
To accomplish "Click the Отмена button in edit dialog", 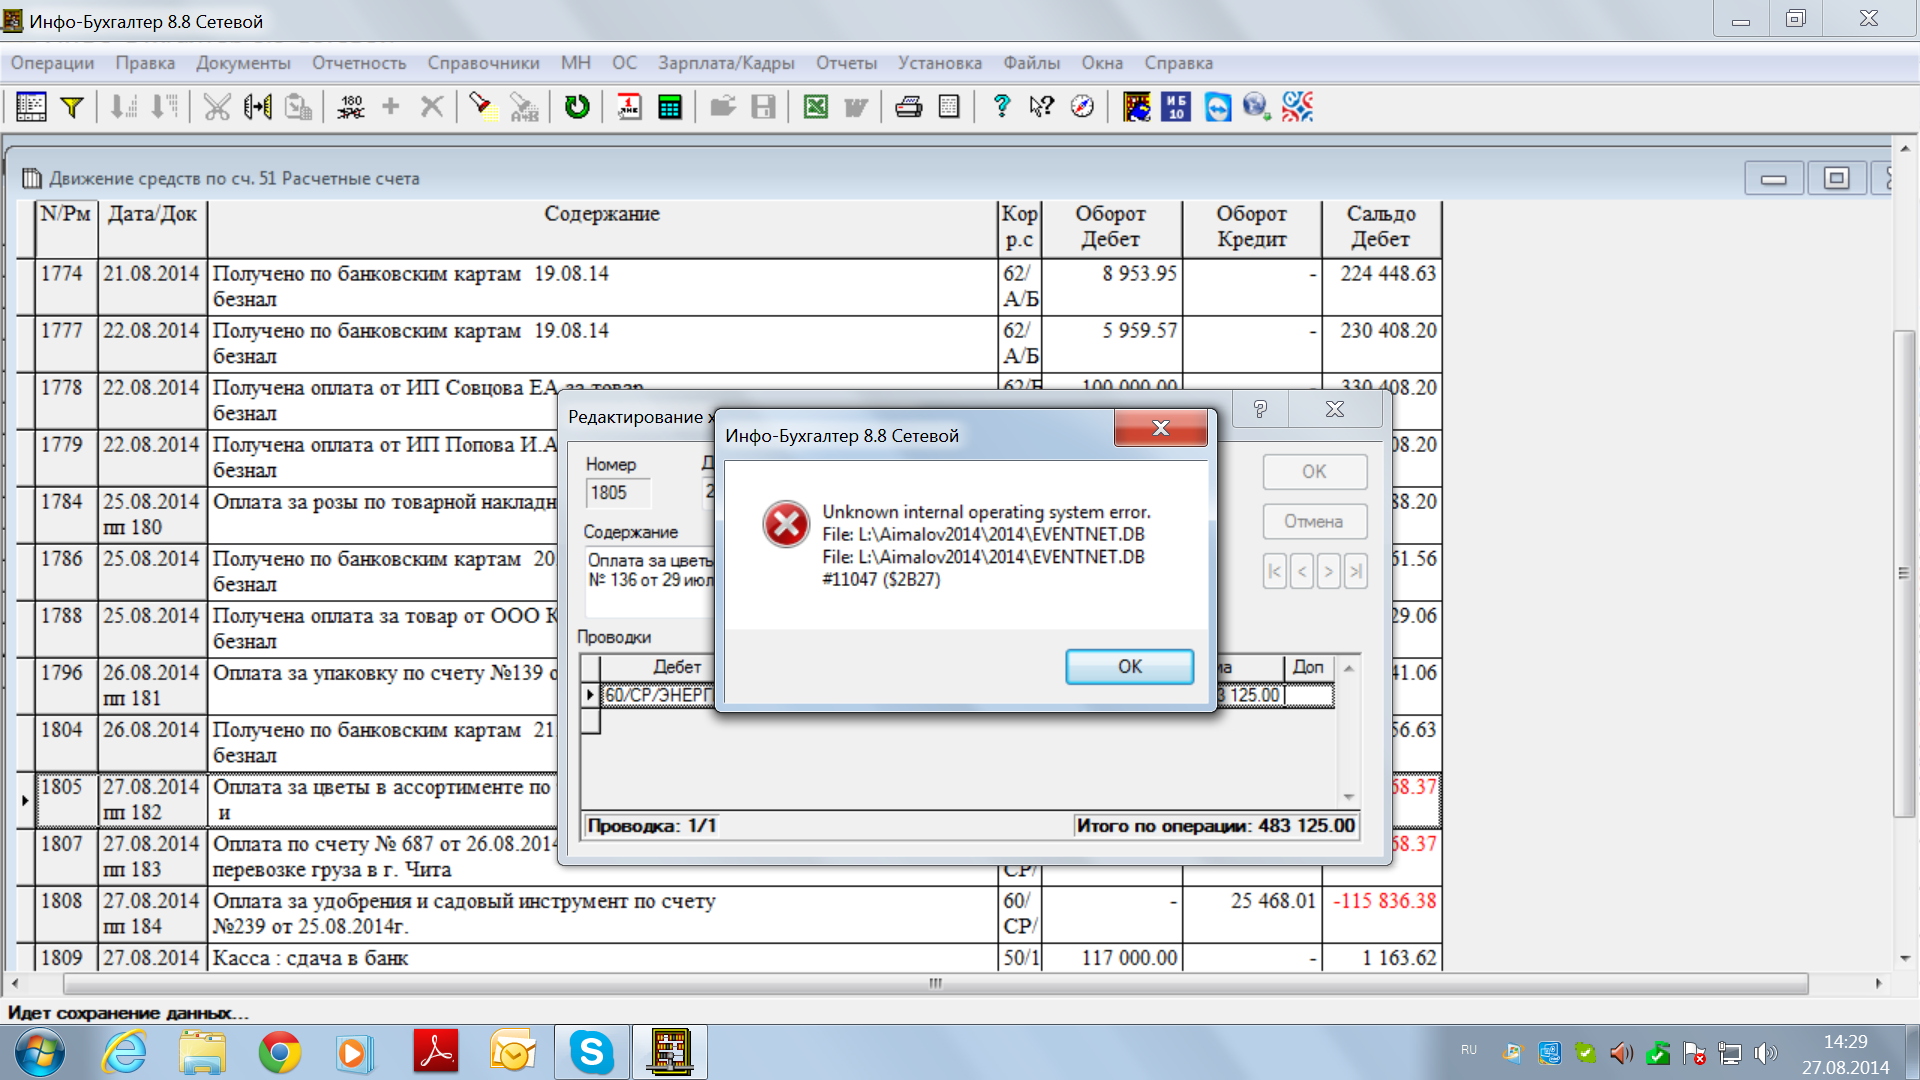I will coord(1314,522).
